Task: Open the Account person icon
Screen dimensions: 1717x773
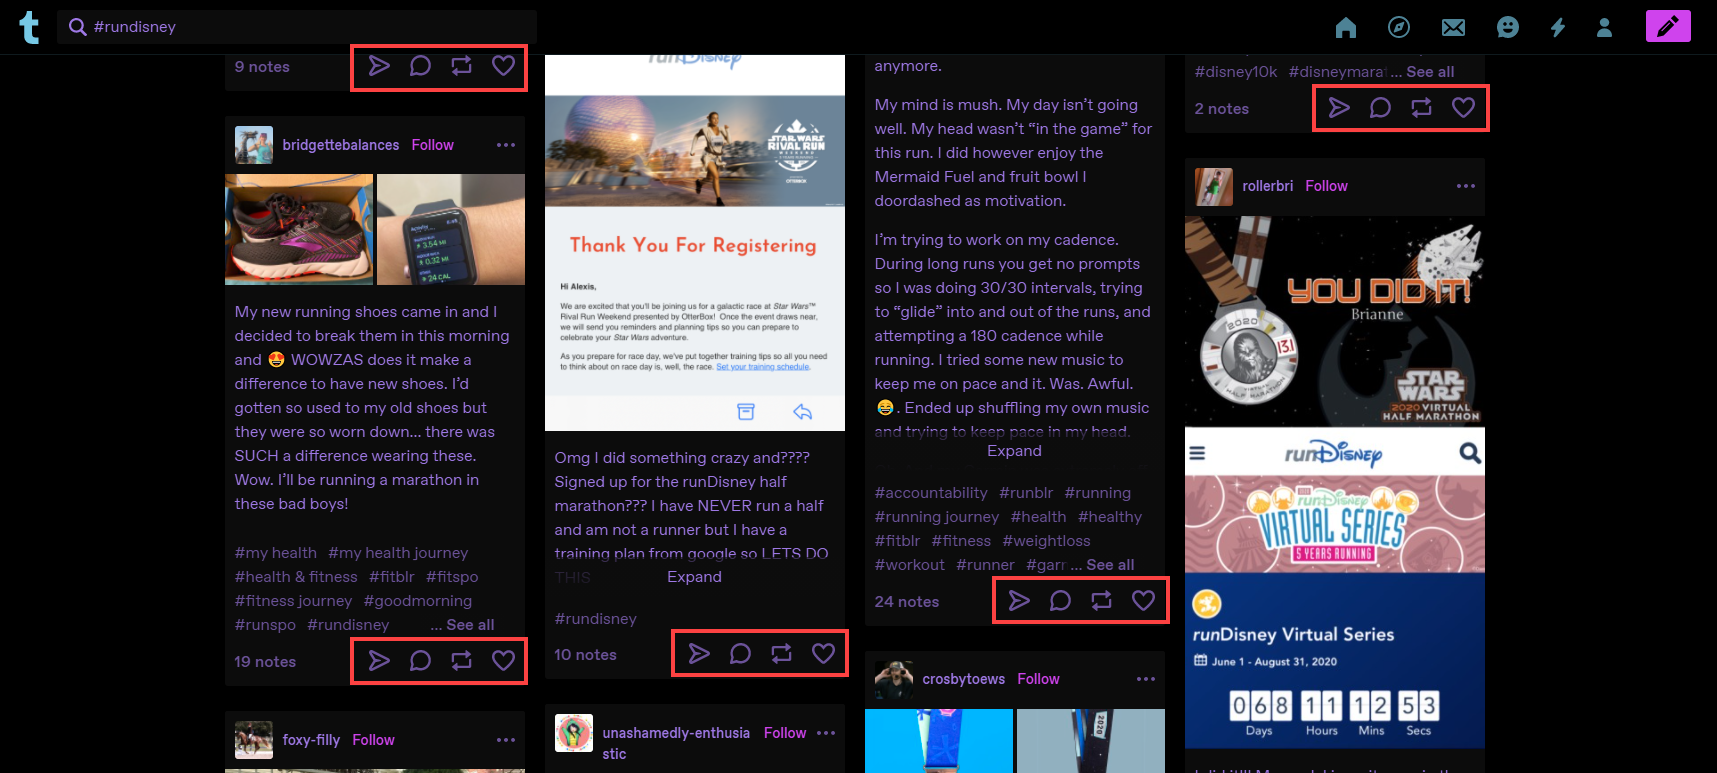Action: (x=1604, y=27)
